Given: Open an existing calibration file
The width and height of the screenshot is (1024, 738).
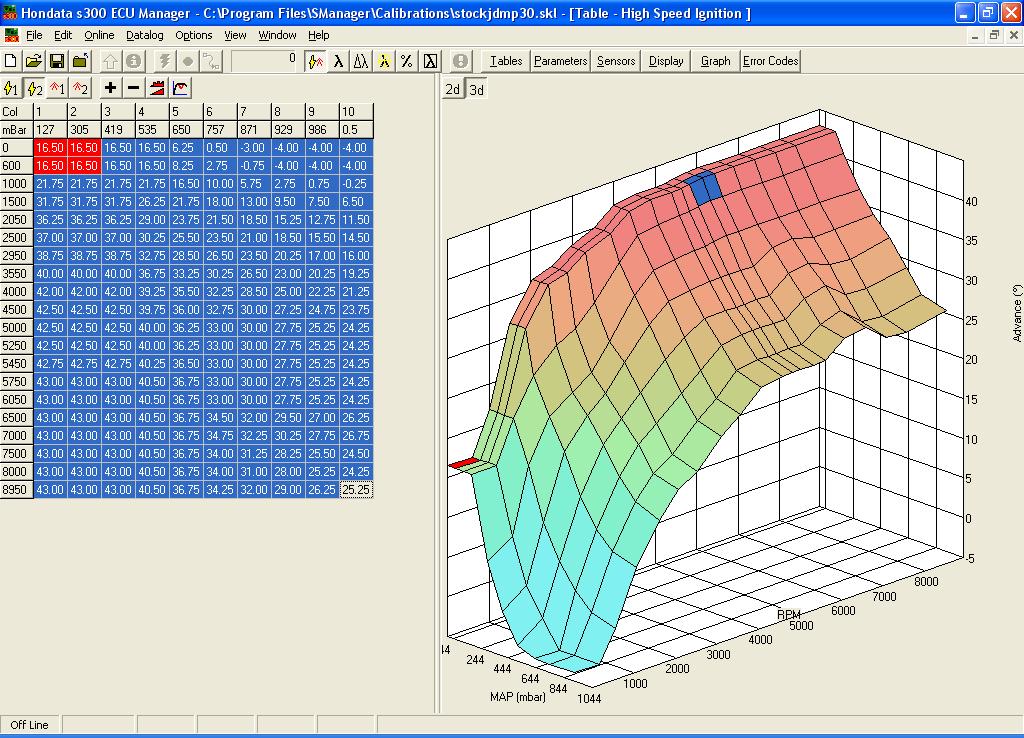Looking at the screenshot, I should (35, 61).
